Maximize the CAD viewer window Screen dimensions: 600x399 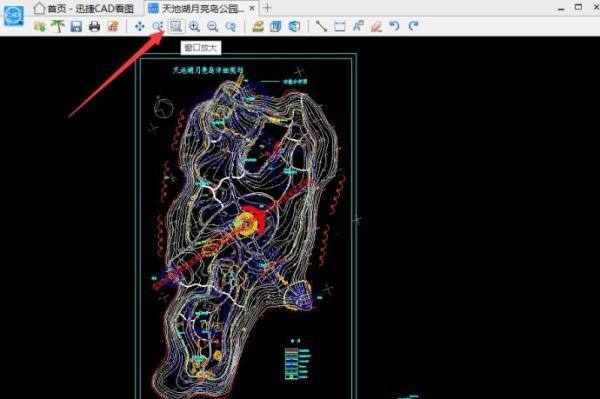point(579,7)
